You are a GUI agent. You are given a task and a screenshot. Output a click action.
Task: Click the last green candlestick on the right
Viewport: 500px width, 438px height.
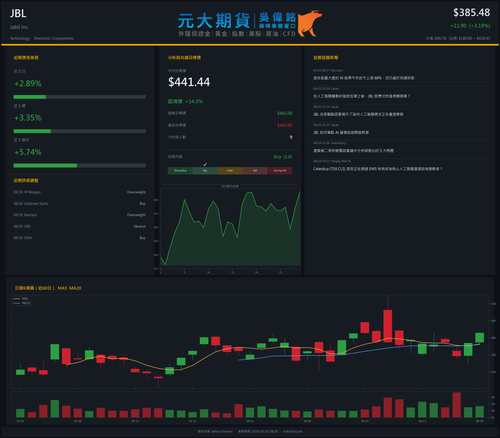[x=480, y=337]
